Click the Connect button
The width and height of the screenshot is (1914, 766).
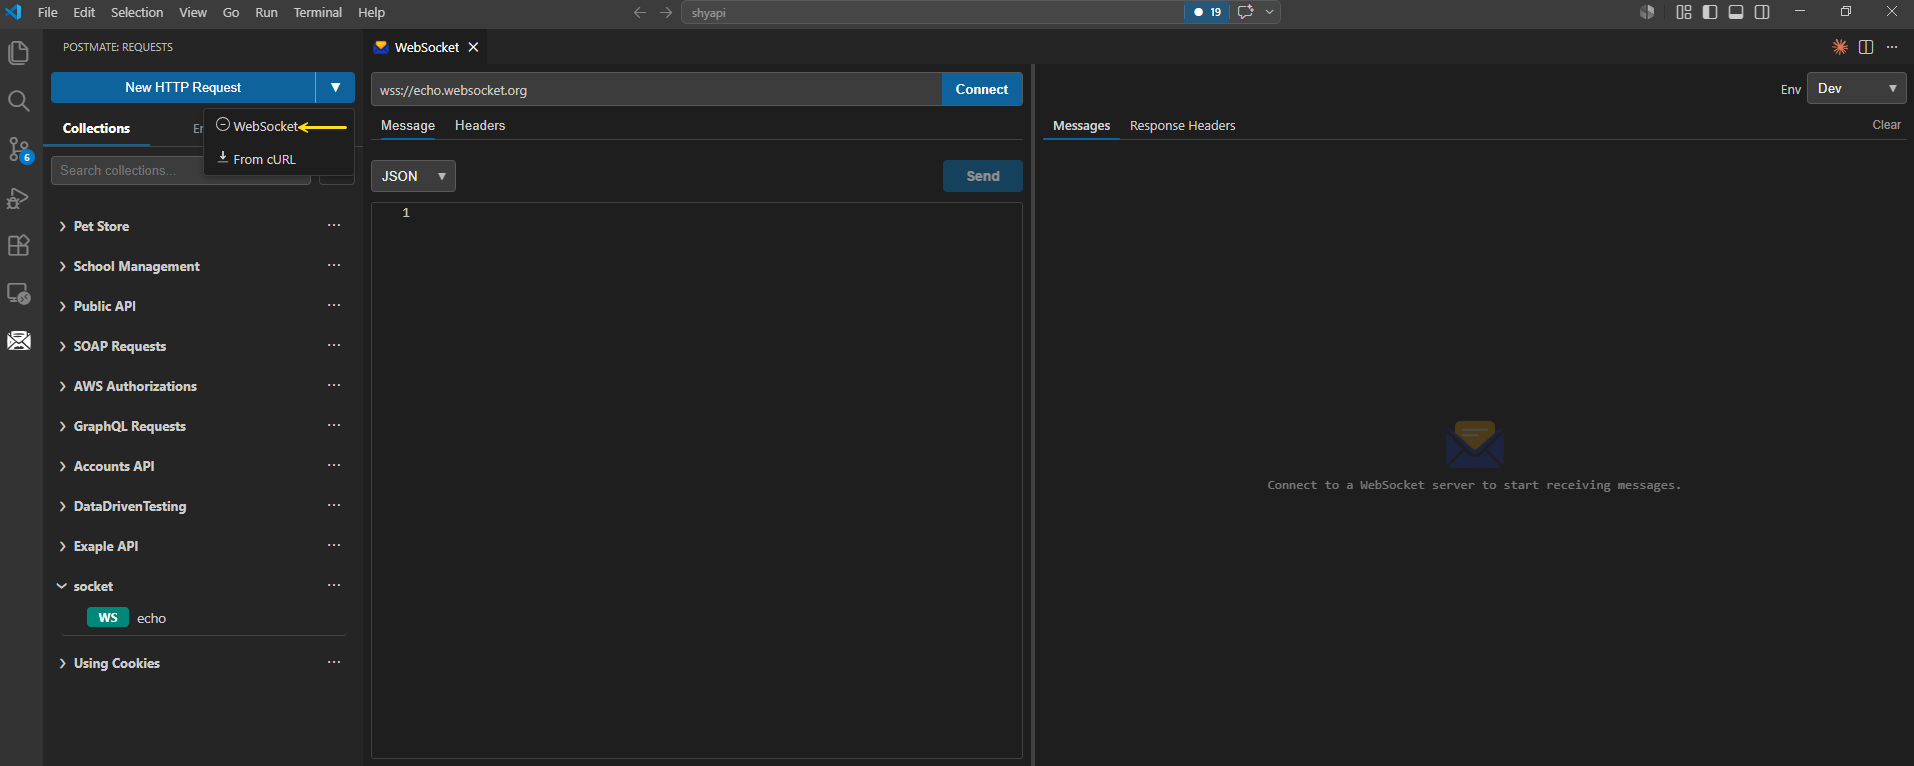982,89
